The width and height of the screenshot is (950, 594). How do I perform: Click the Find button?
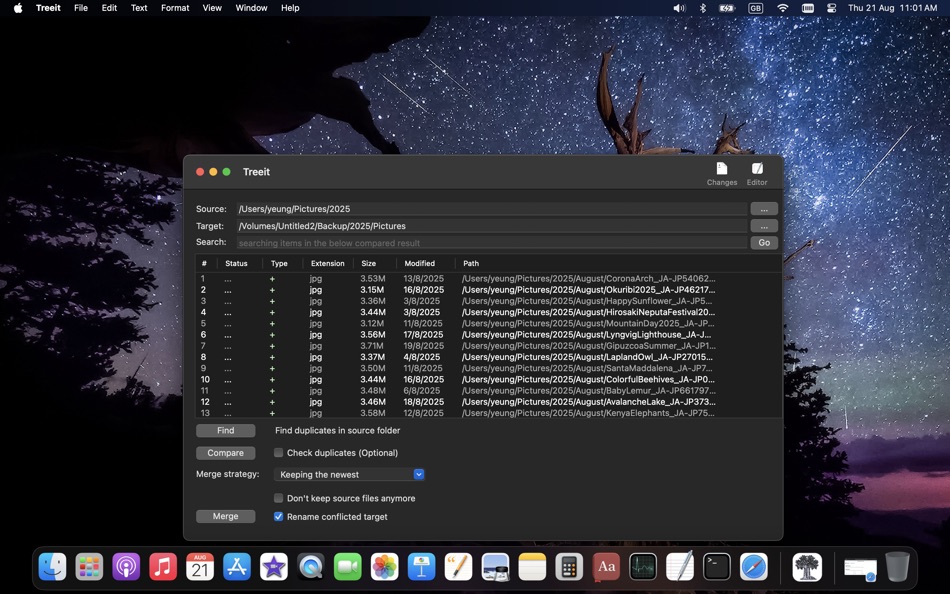pos(225,430)
